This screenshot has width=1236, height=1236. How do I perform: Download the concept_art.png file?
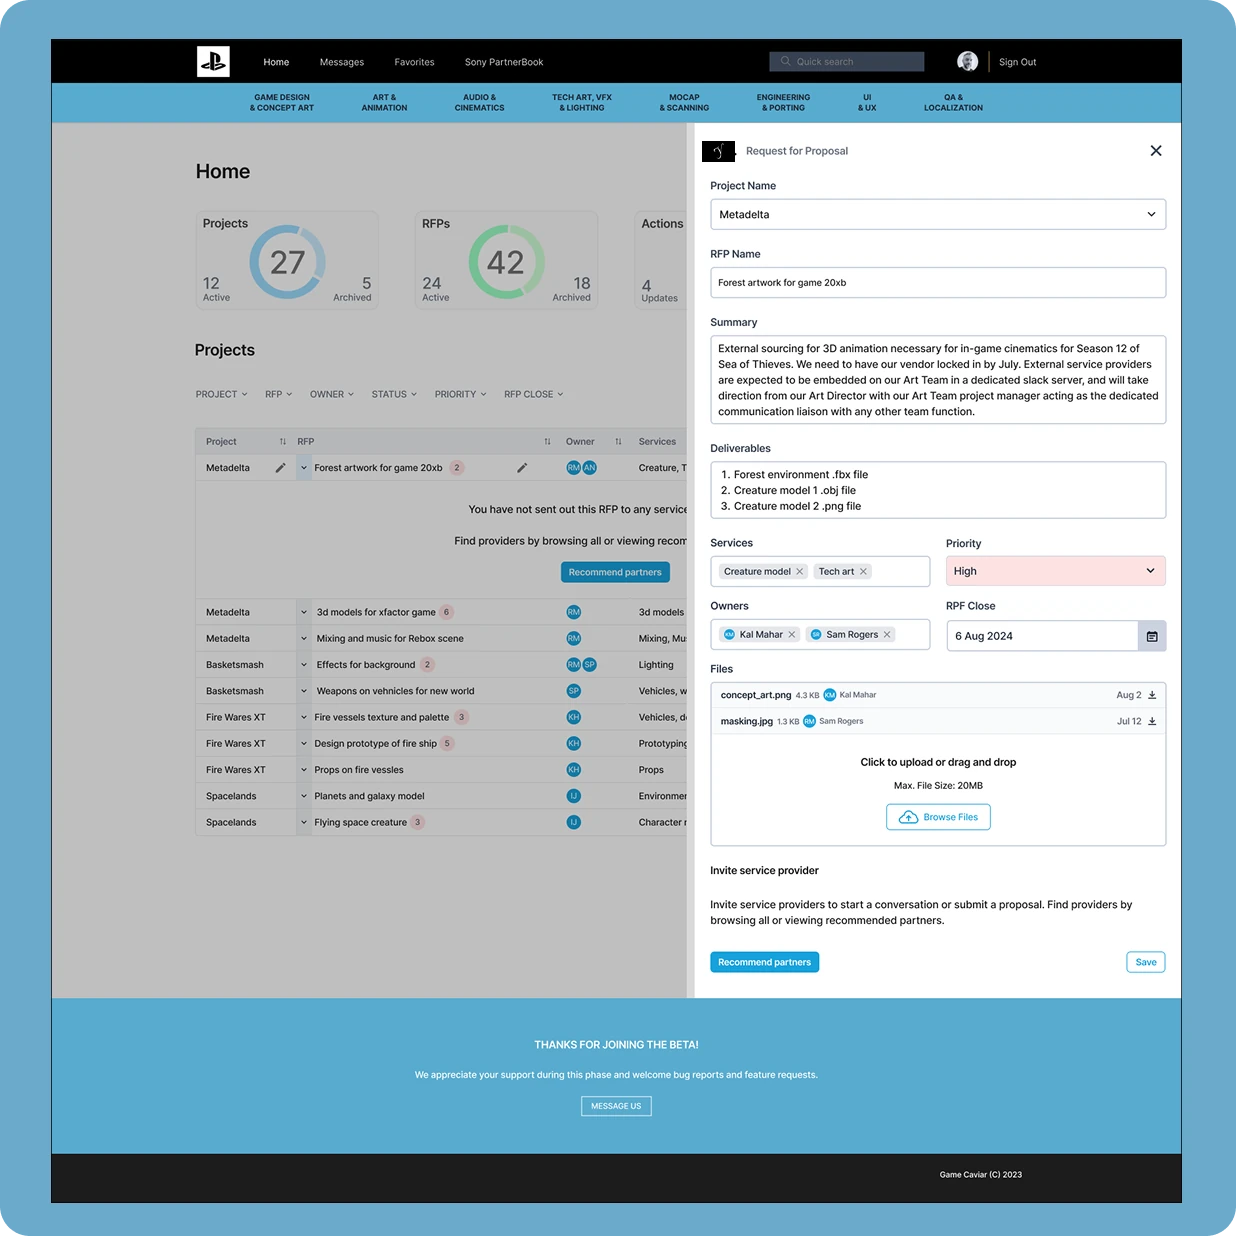point(1152,695)
